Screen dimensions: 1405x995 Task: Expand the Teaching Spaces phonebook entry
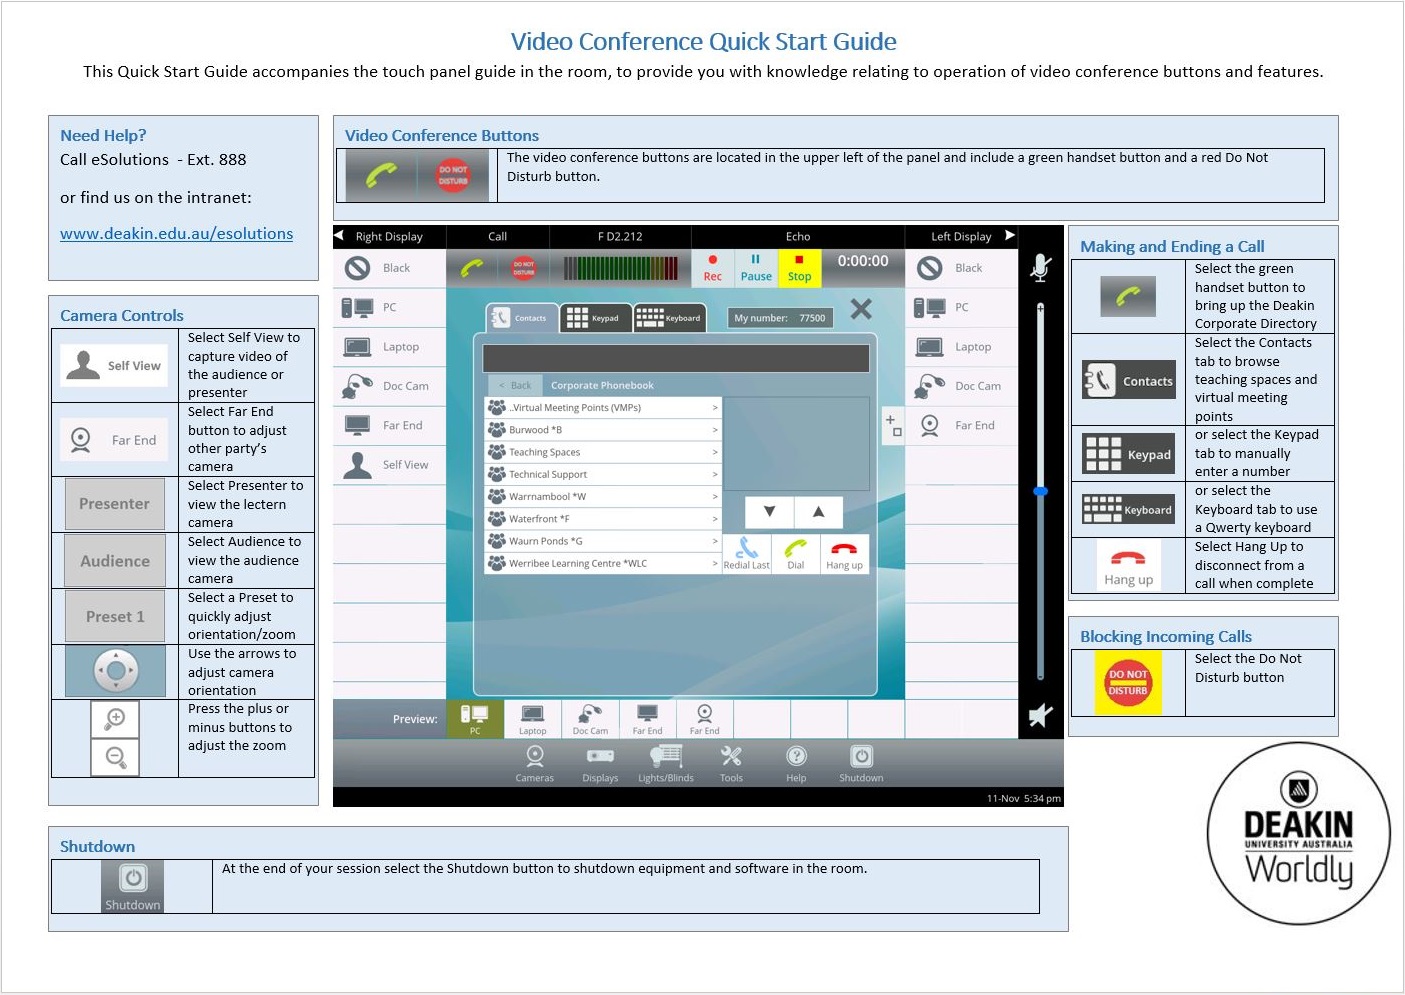click(603, 452)
